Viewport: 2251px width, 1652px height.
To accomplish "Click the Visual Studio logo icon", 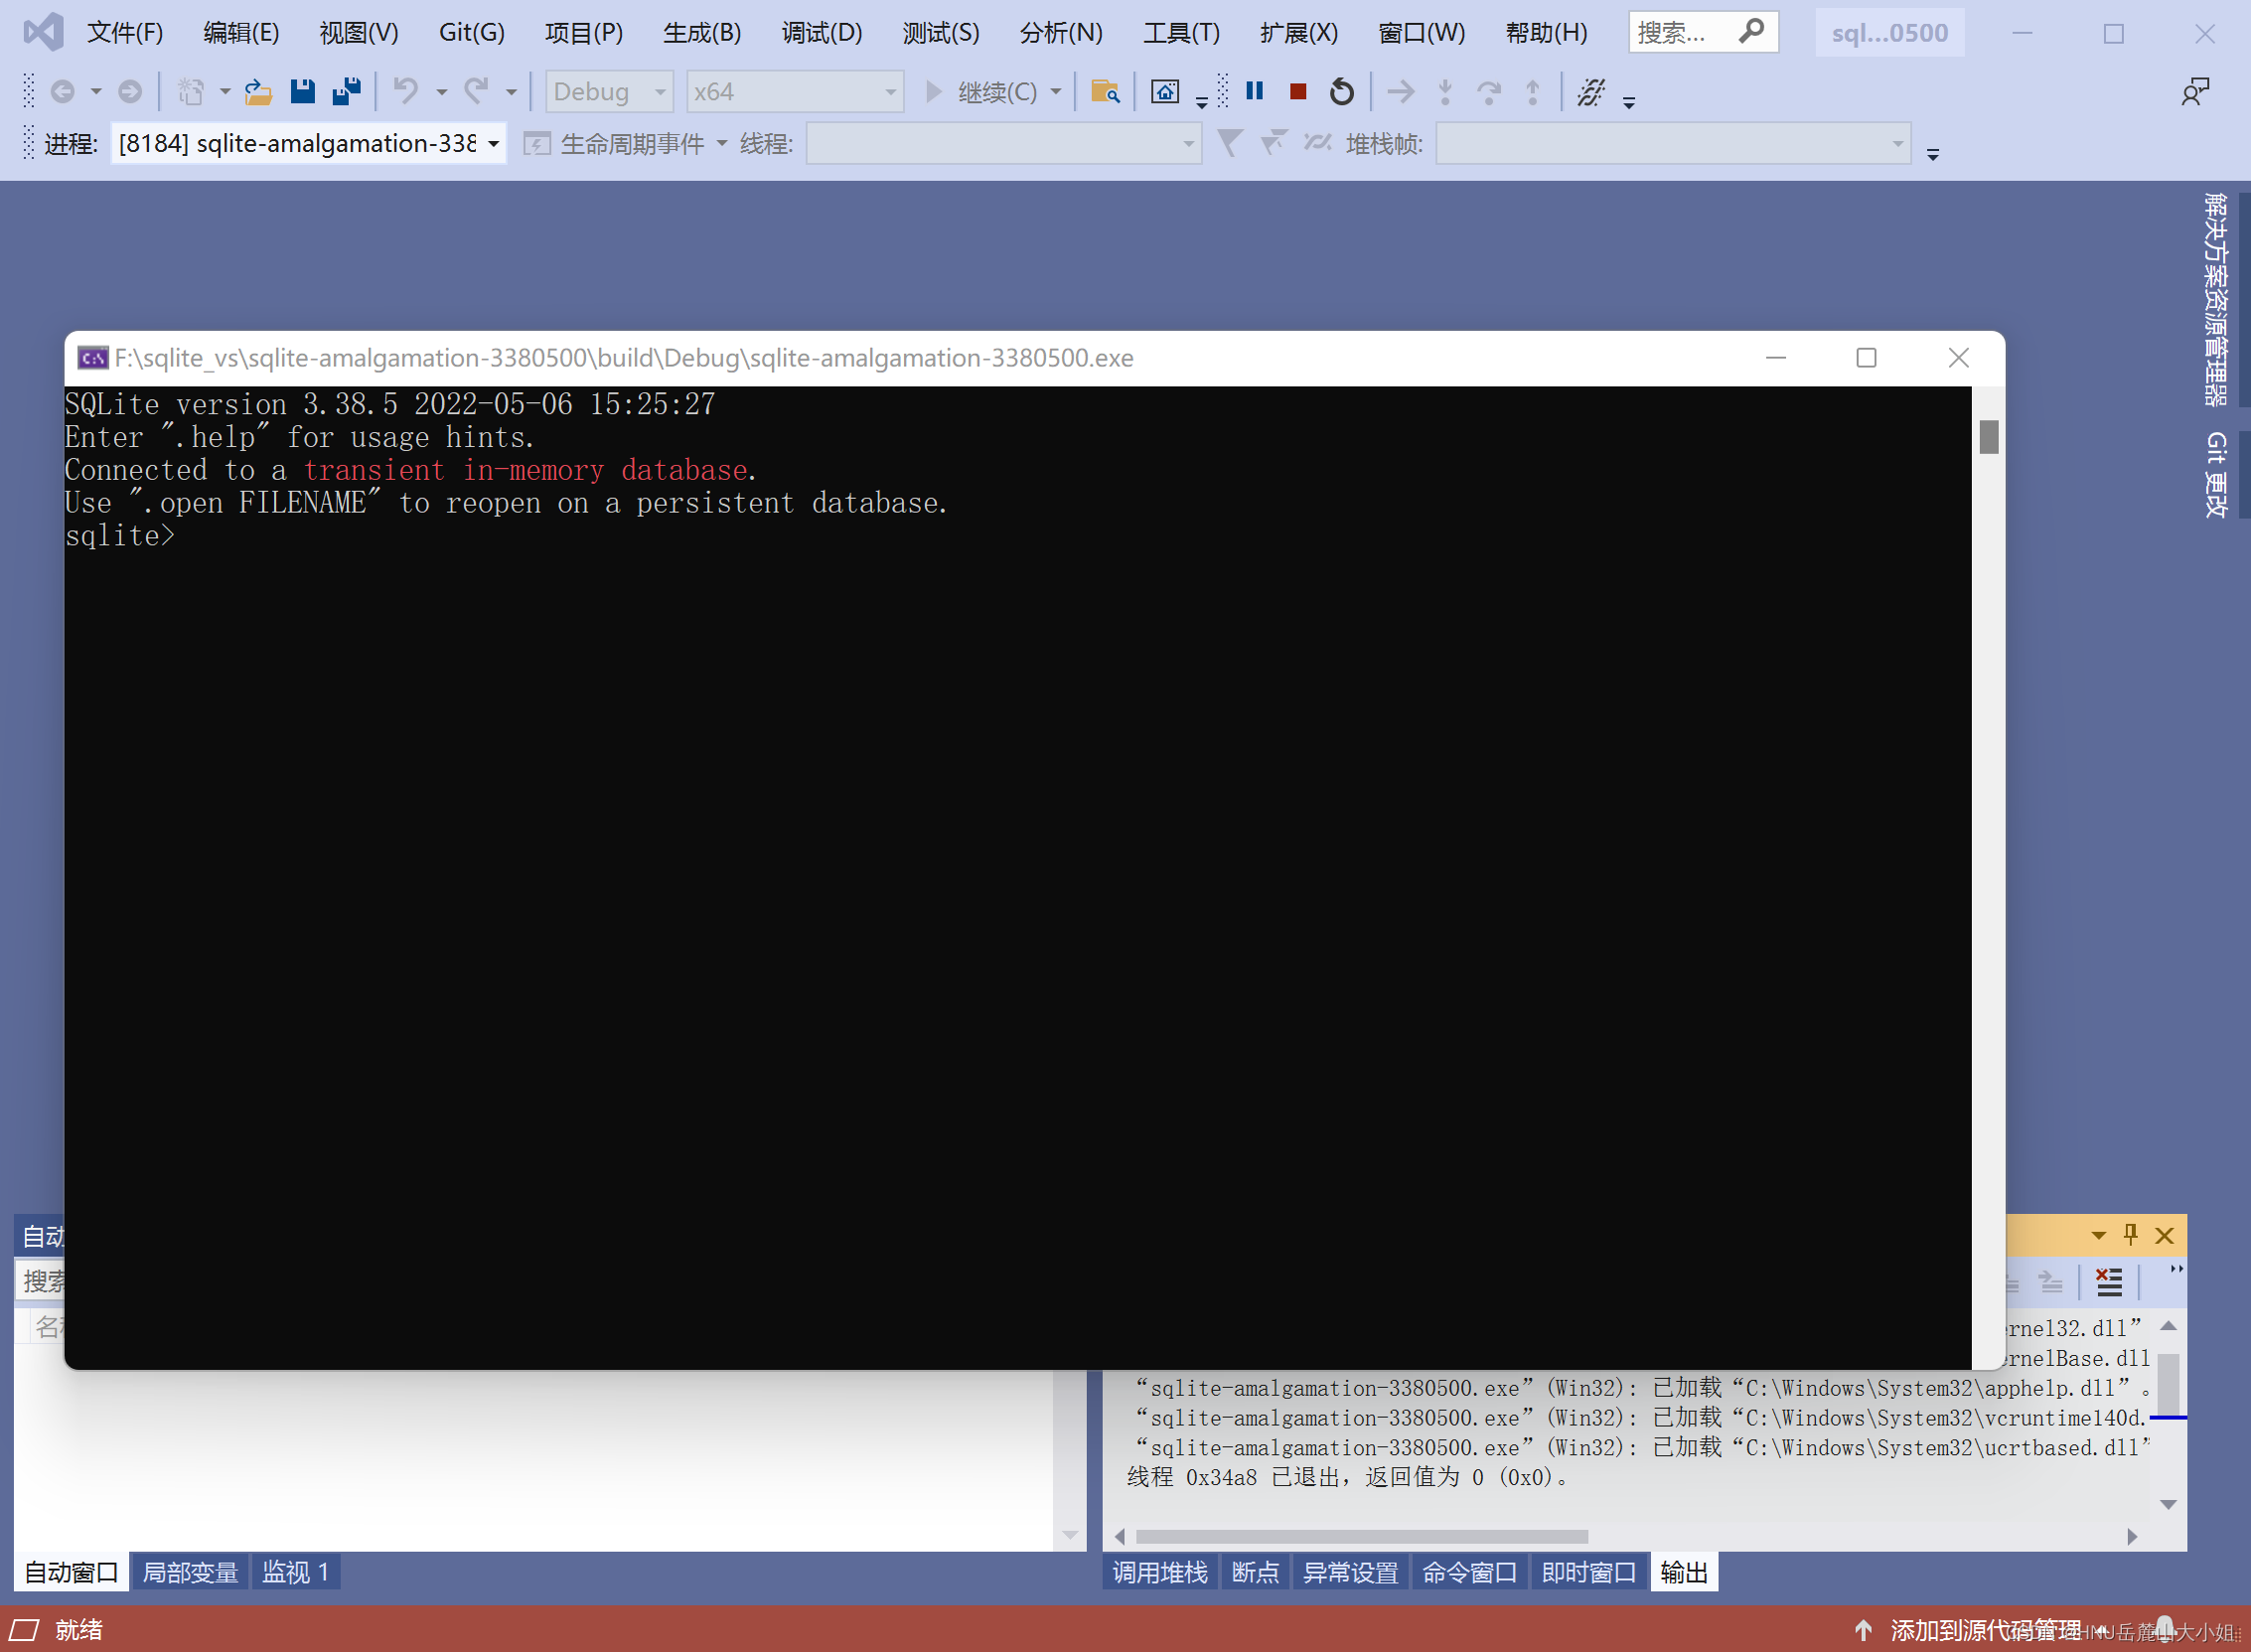I will [x=44, y=32].
